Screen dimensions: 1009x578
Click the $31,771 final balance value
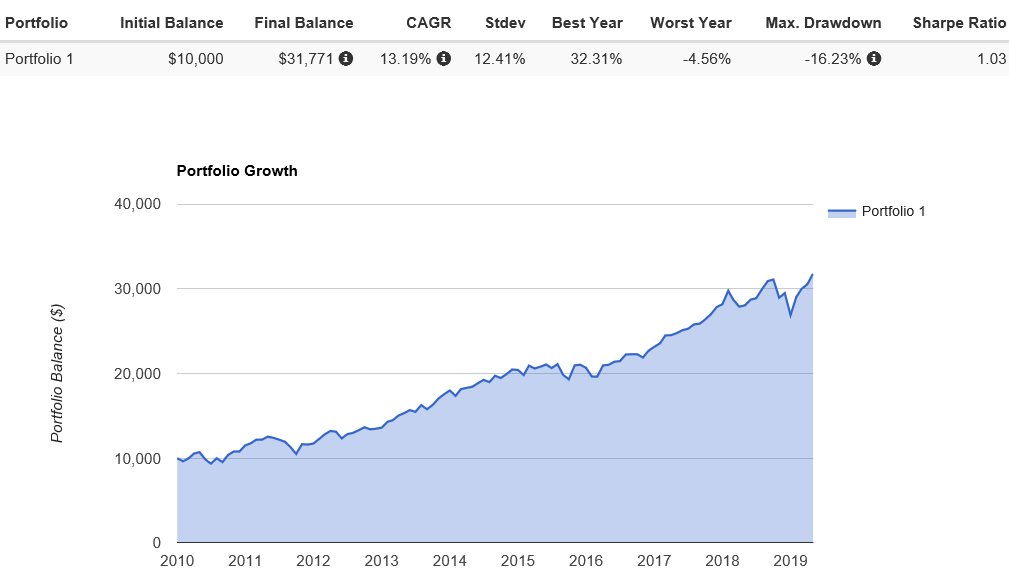coord(306,59)
